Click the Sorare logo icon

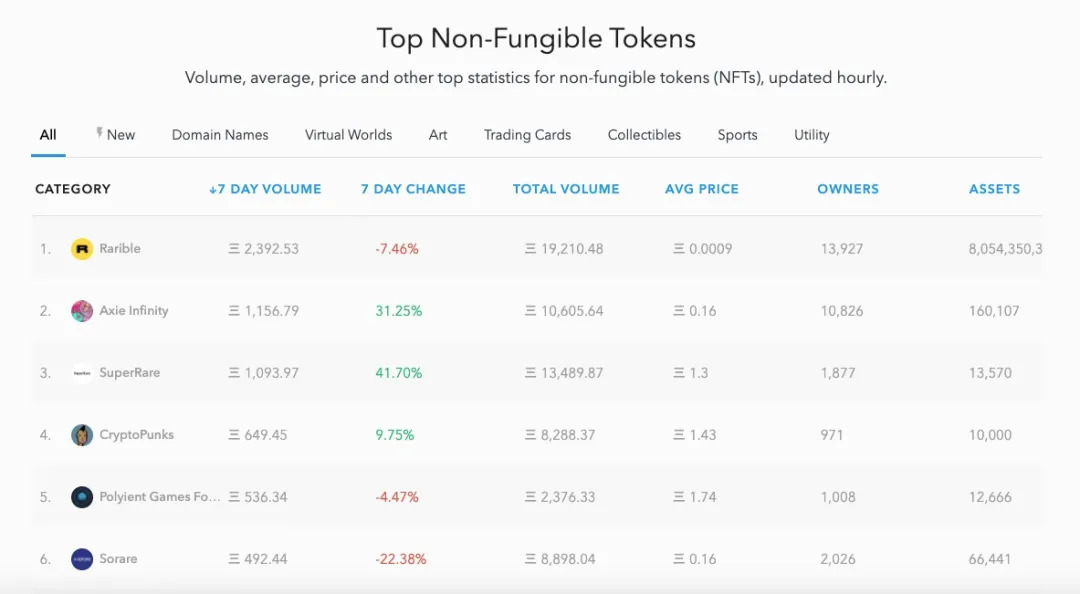click(82, 559)
